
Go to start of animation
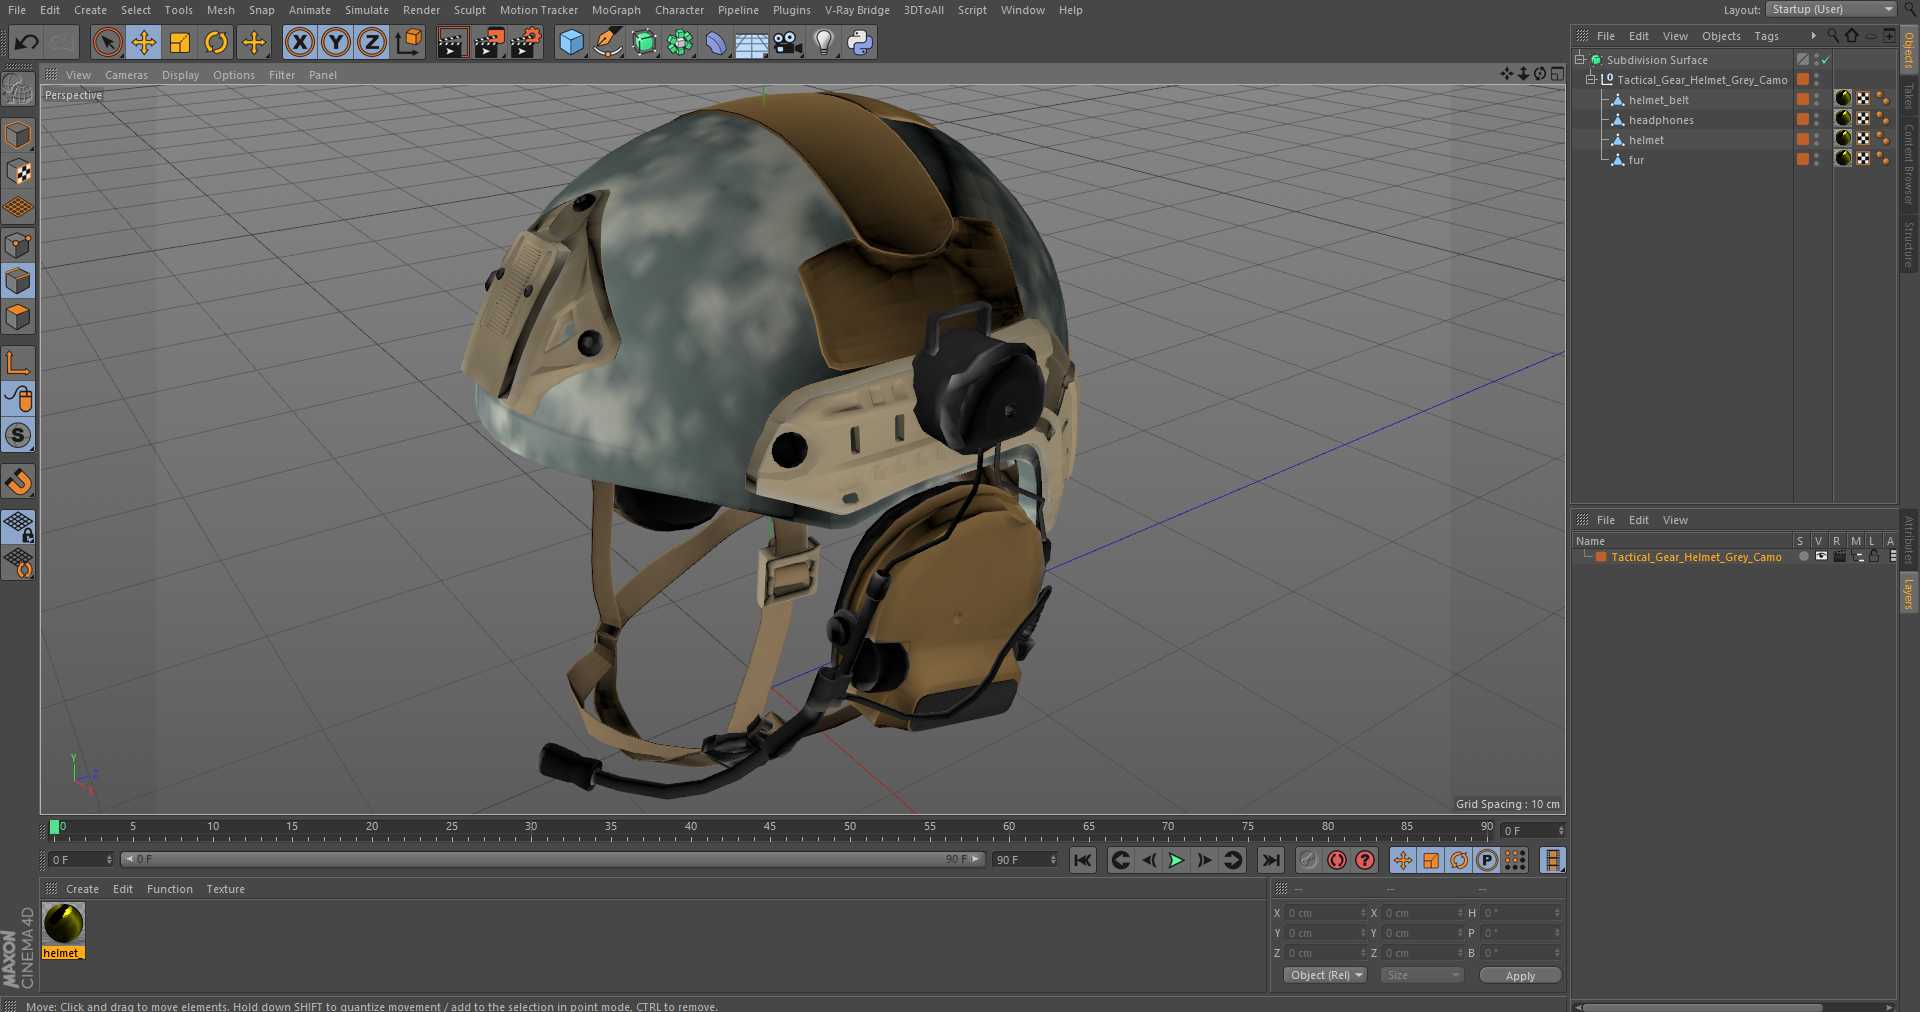(x=1083, y=860)
